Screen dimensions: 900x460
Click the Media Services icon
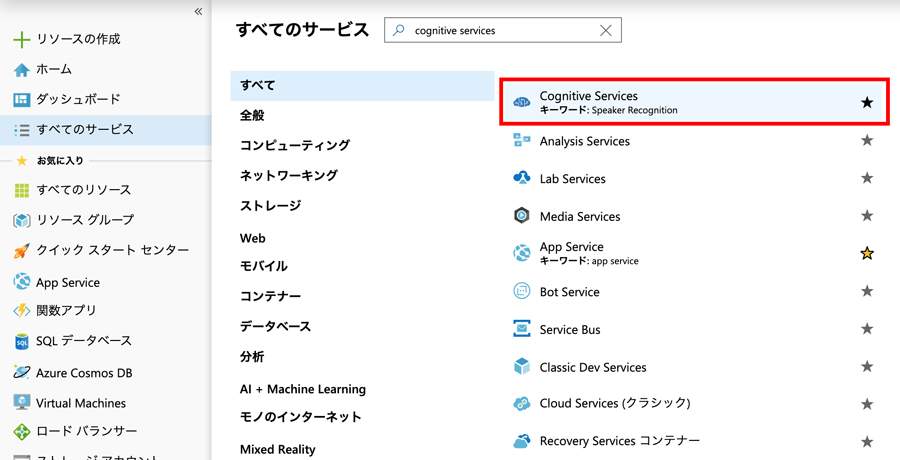pyautogui.click(x=522, y=216)
